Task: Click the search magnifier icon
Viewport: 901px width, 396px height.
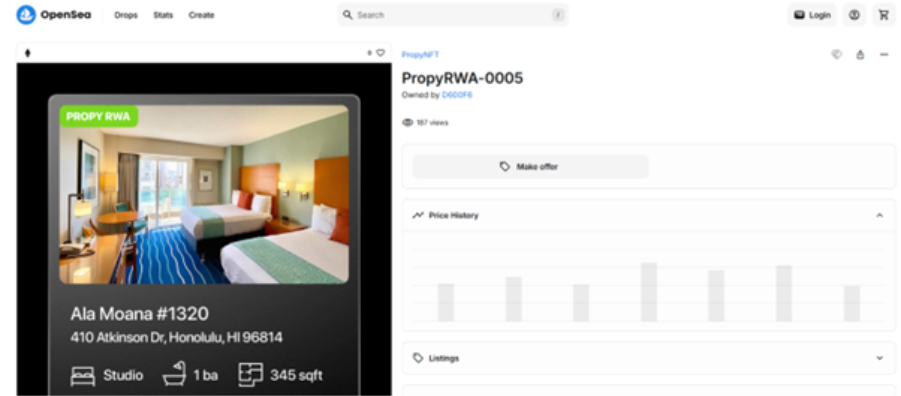Action: click(x=348, y=15)
